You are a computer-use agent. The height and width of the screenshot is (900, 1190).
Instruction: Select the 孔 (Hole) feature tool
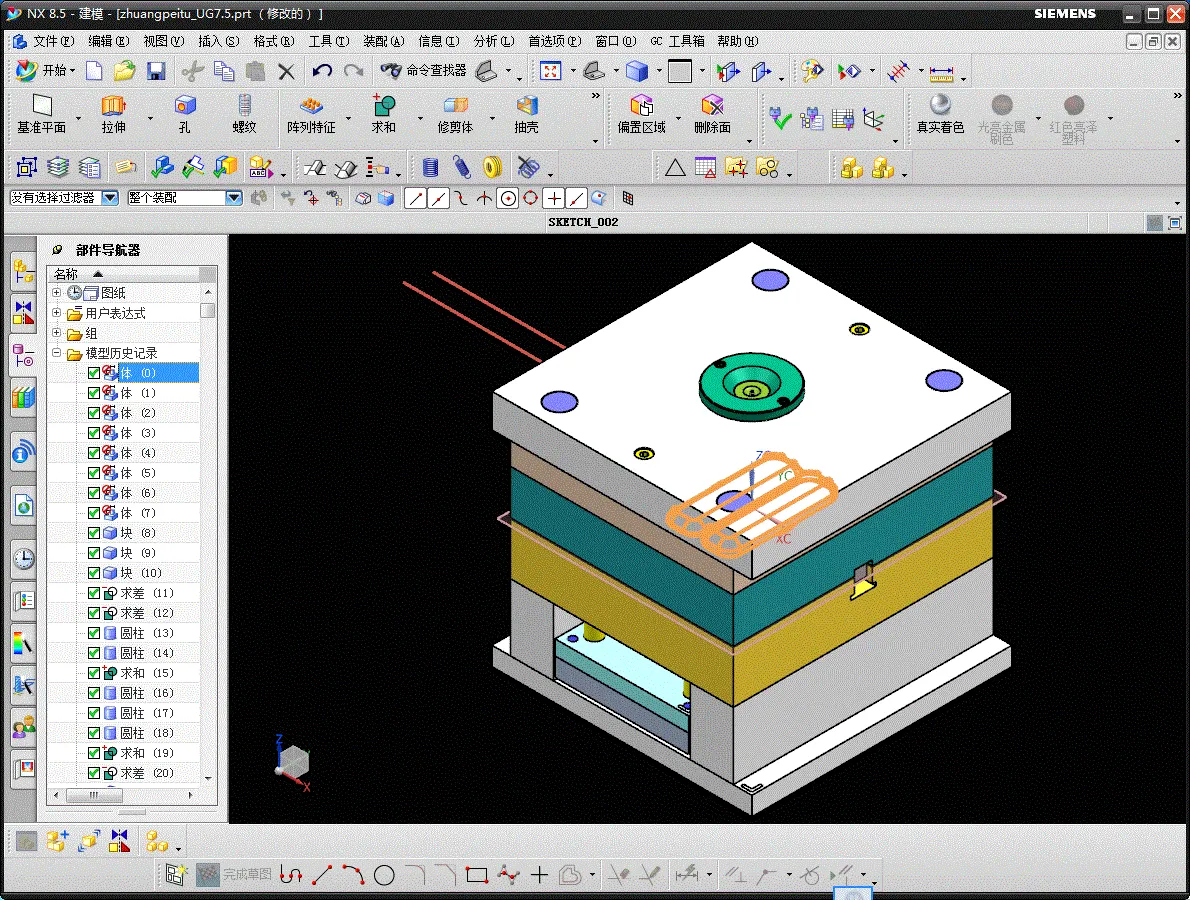coord(184,106)
